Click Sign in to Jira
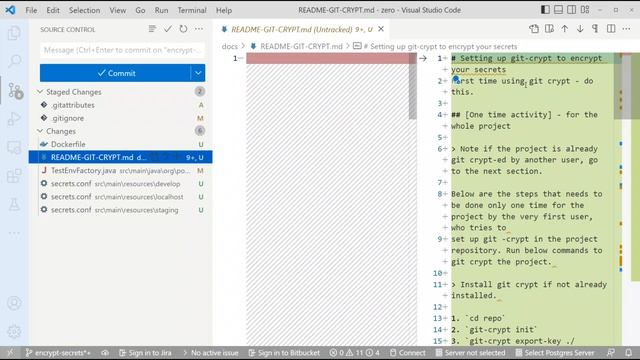Image resolution: width=640 pixels, height=360 pixels. click(146, 353)
